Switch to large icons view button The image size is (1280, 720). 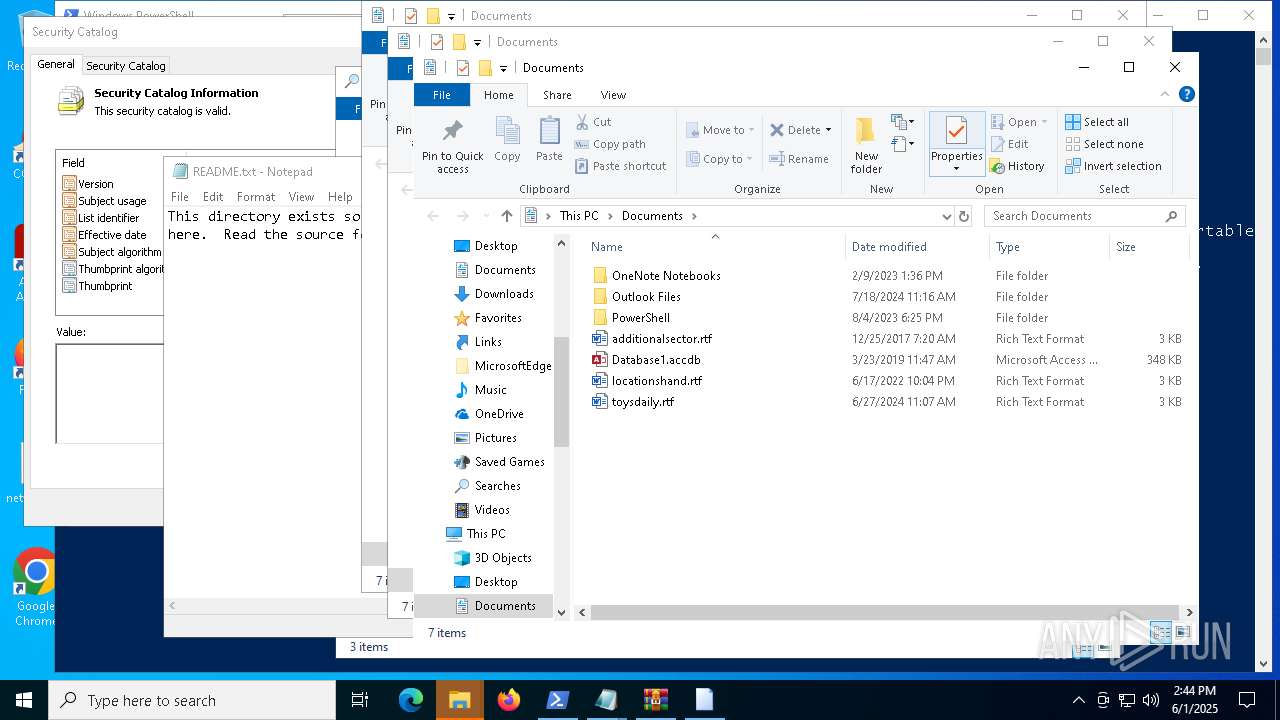click(1183, 633)
